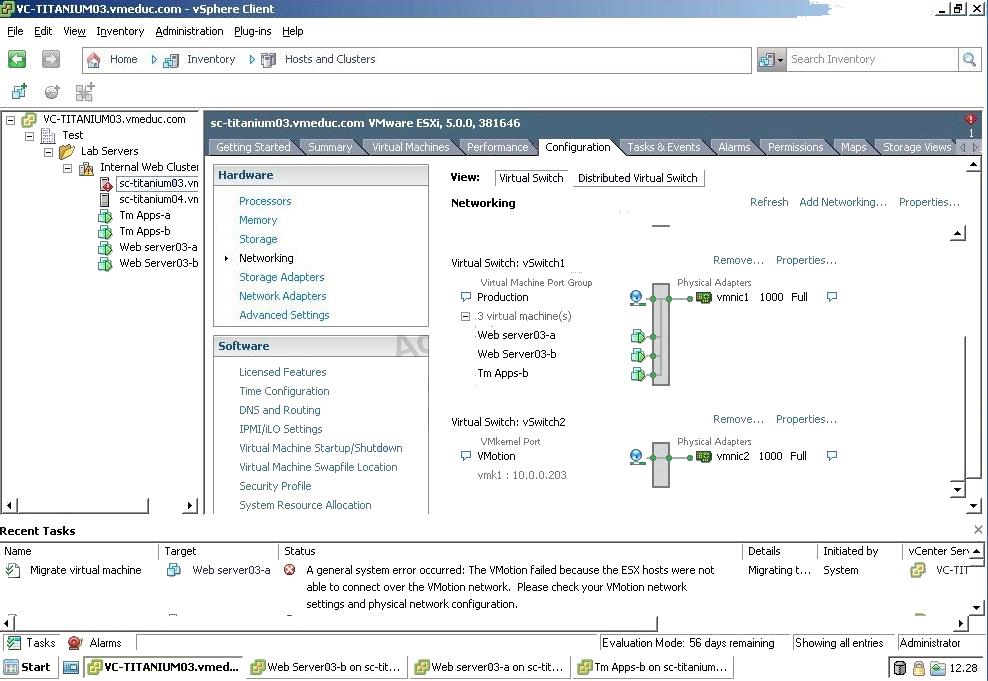Click the second toolbar icon with plus sign
Viewport: 988px width, 681px height.
click(x=52, y=92)
